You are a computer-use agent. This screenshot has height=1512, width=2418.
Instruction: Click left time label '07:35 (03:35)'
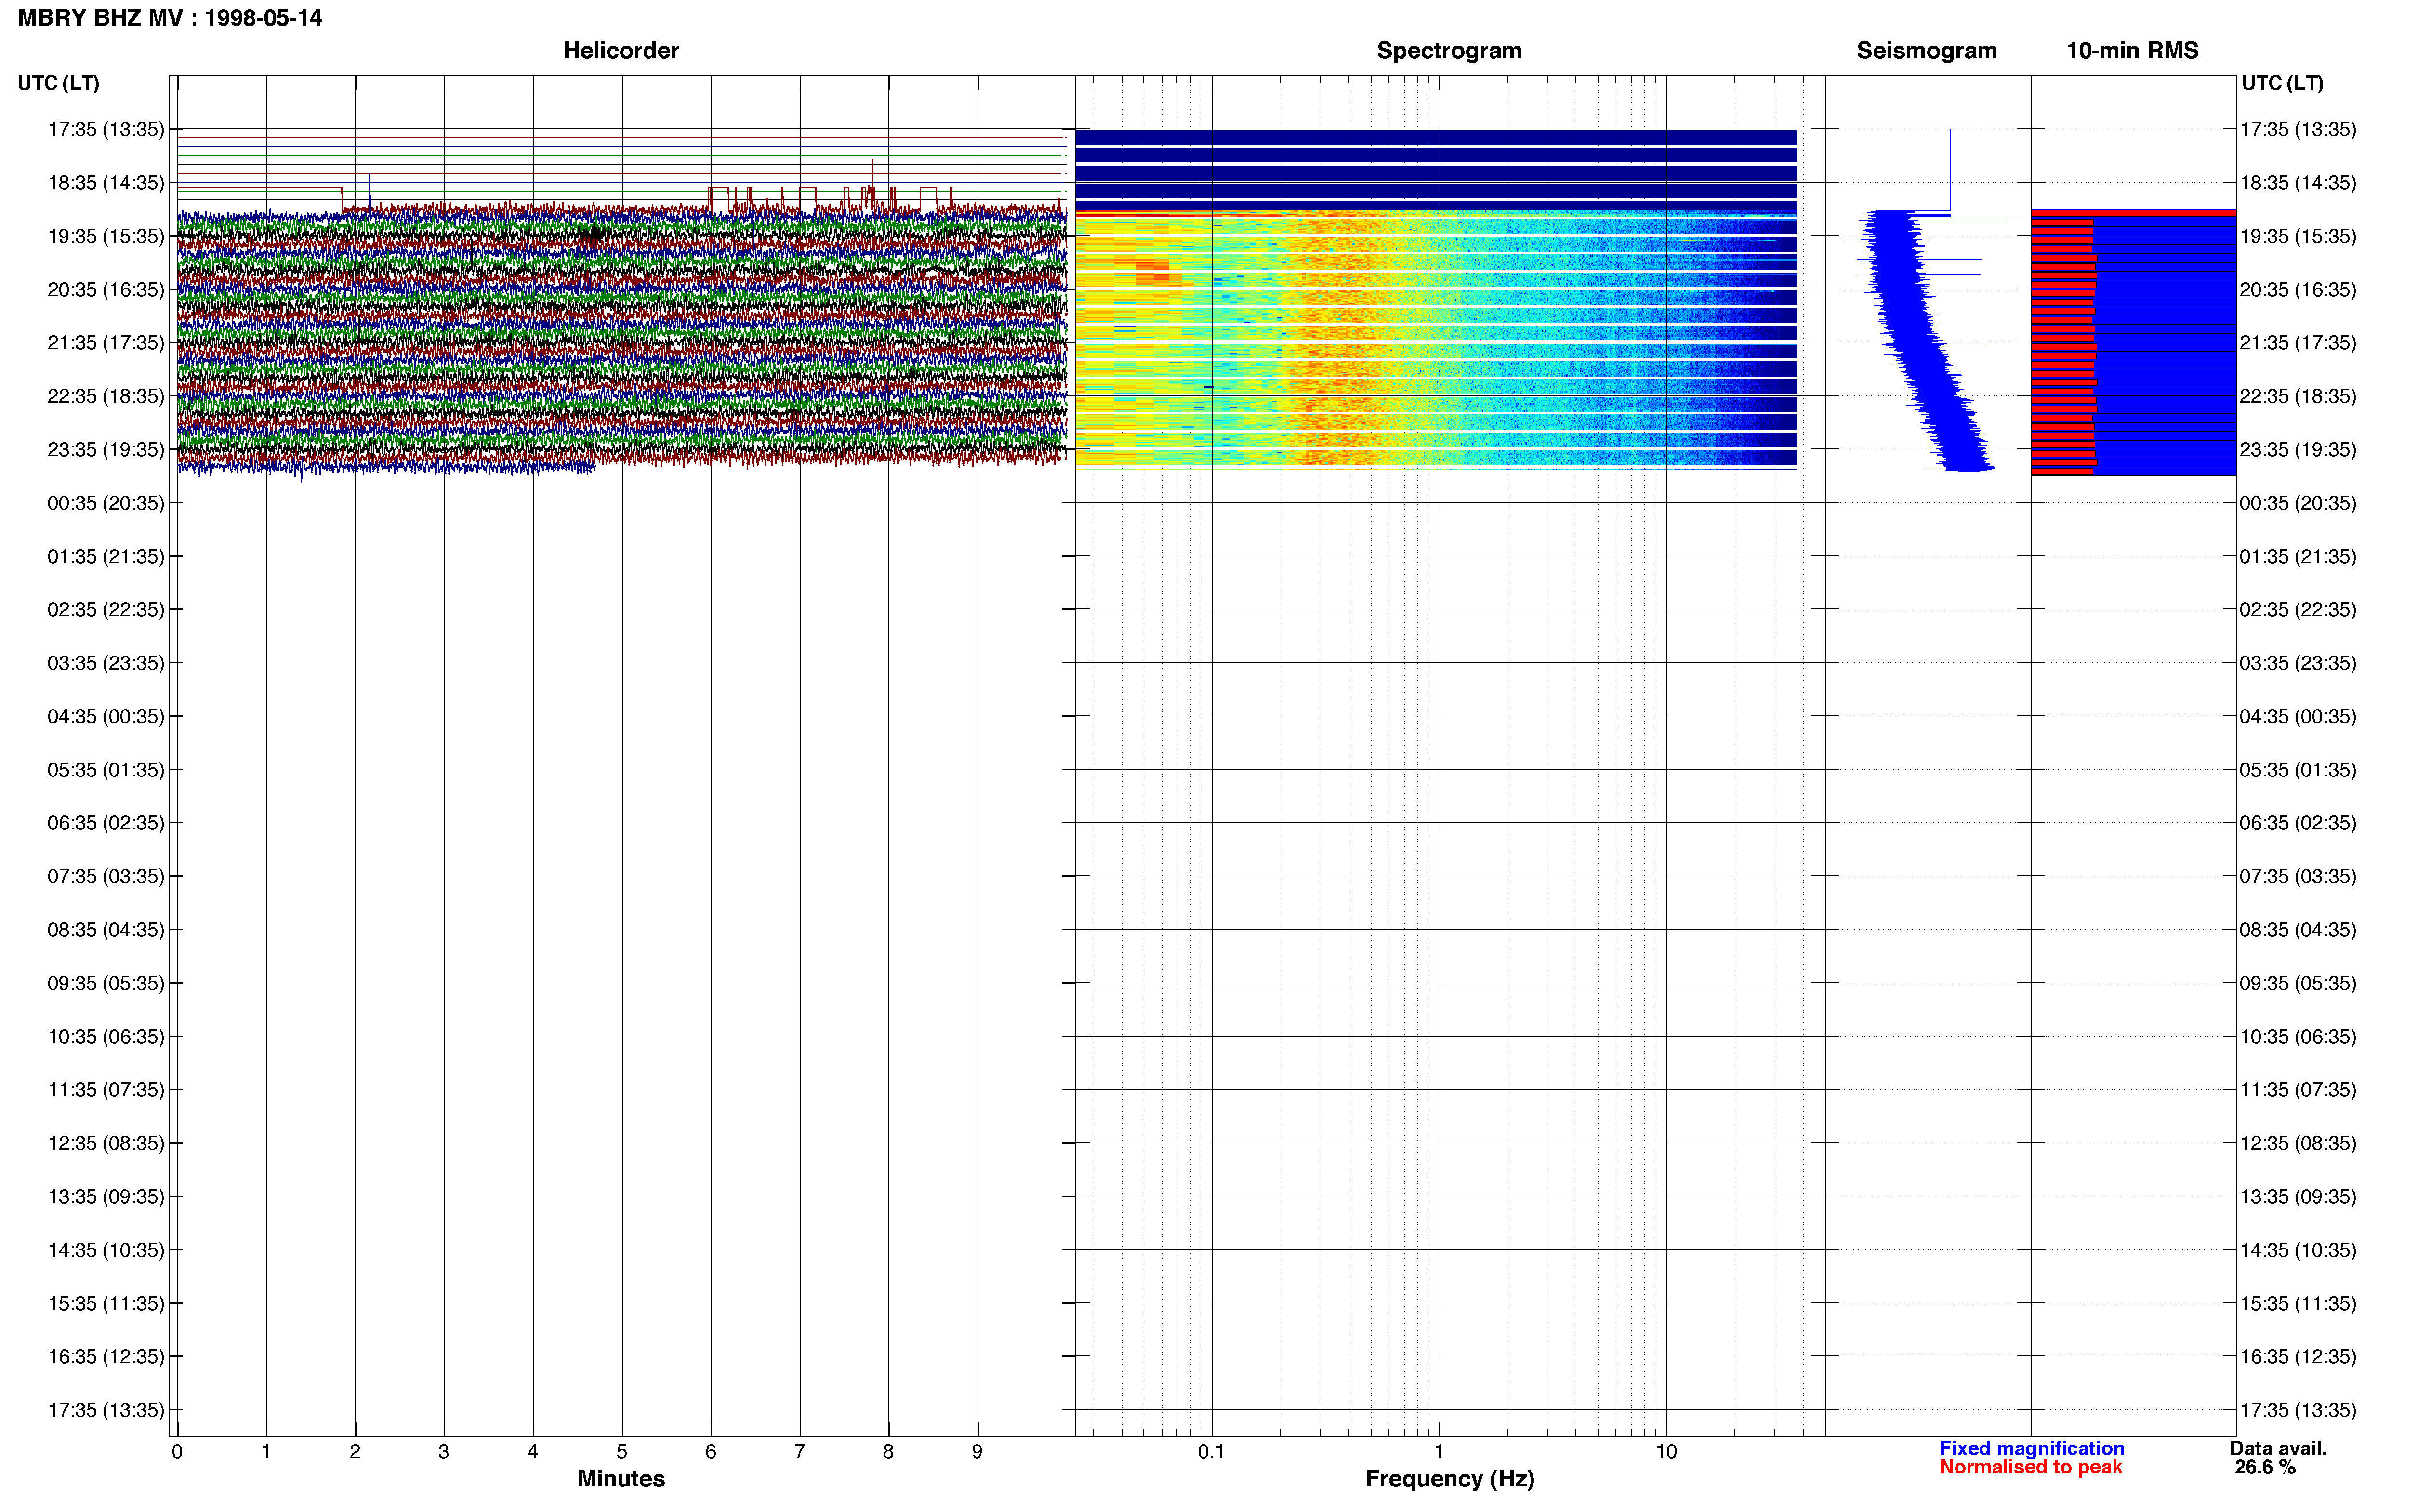[106, 876]
